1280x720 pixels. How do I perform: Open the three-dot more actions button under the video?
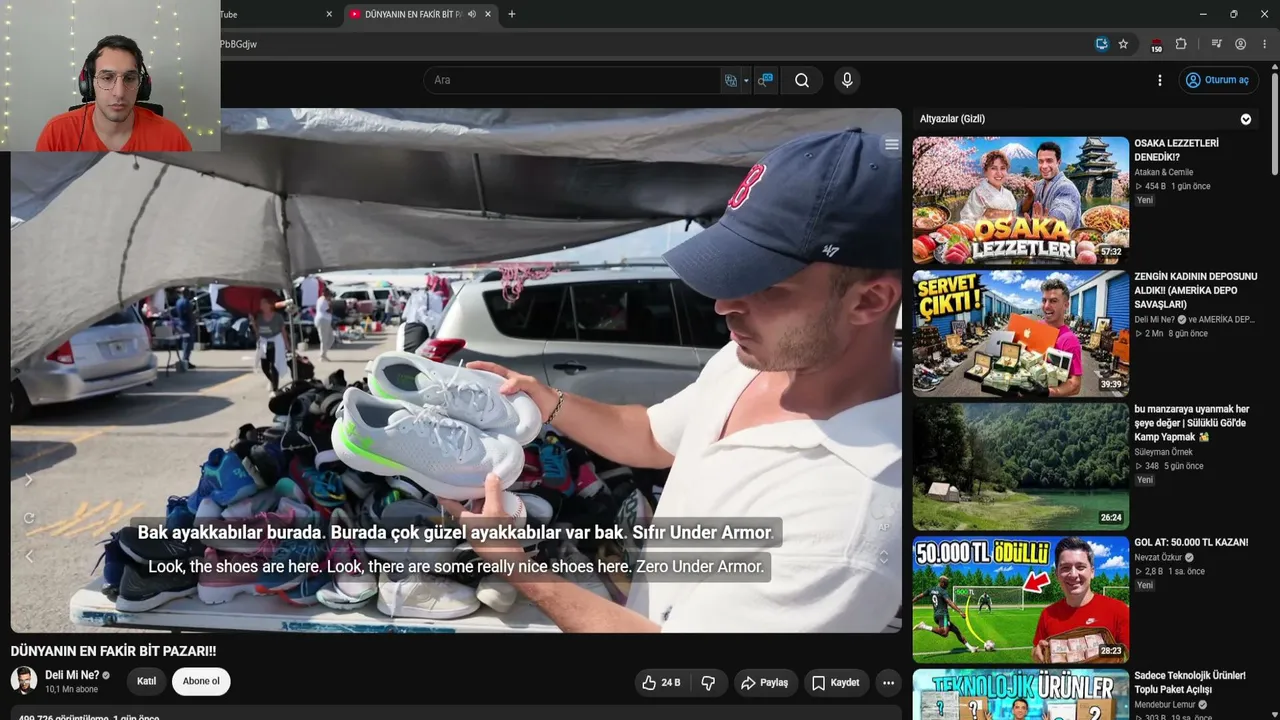point(888,683)
